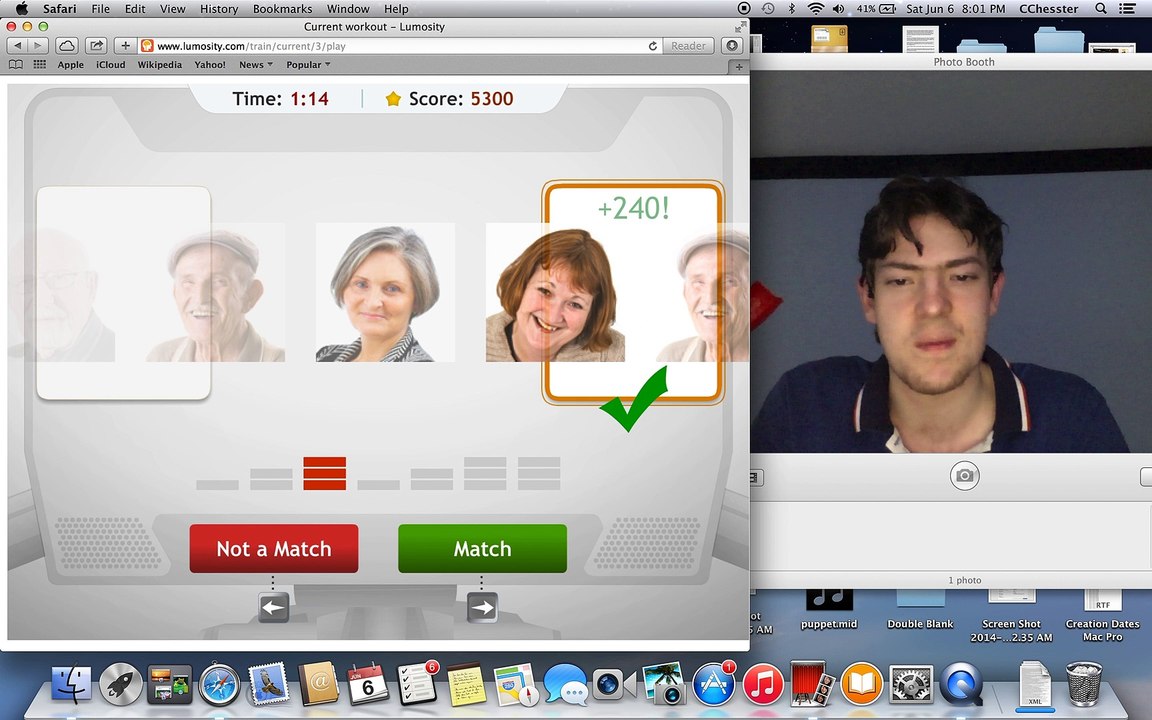1152x720 pixels.
Task: Enter full screen with the Safari window arrows
Action: pyautogui.click(x=740, y=26)
